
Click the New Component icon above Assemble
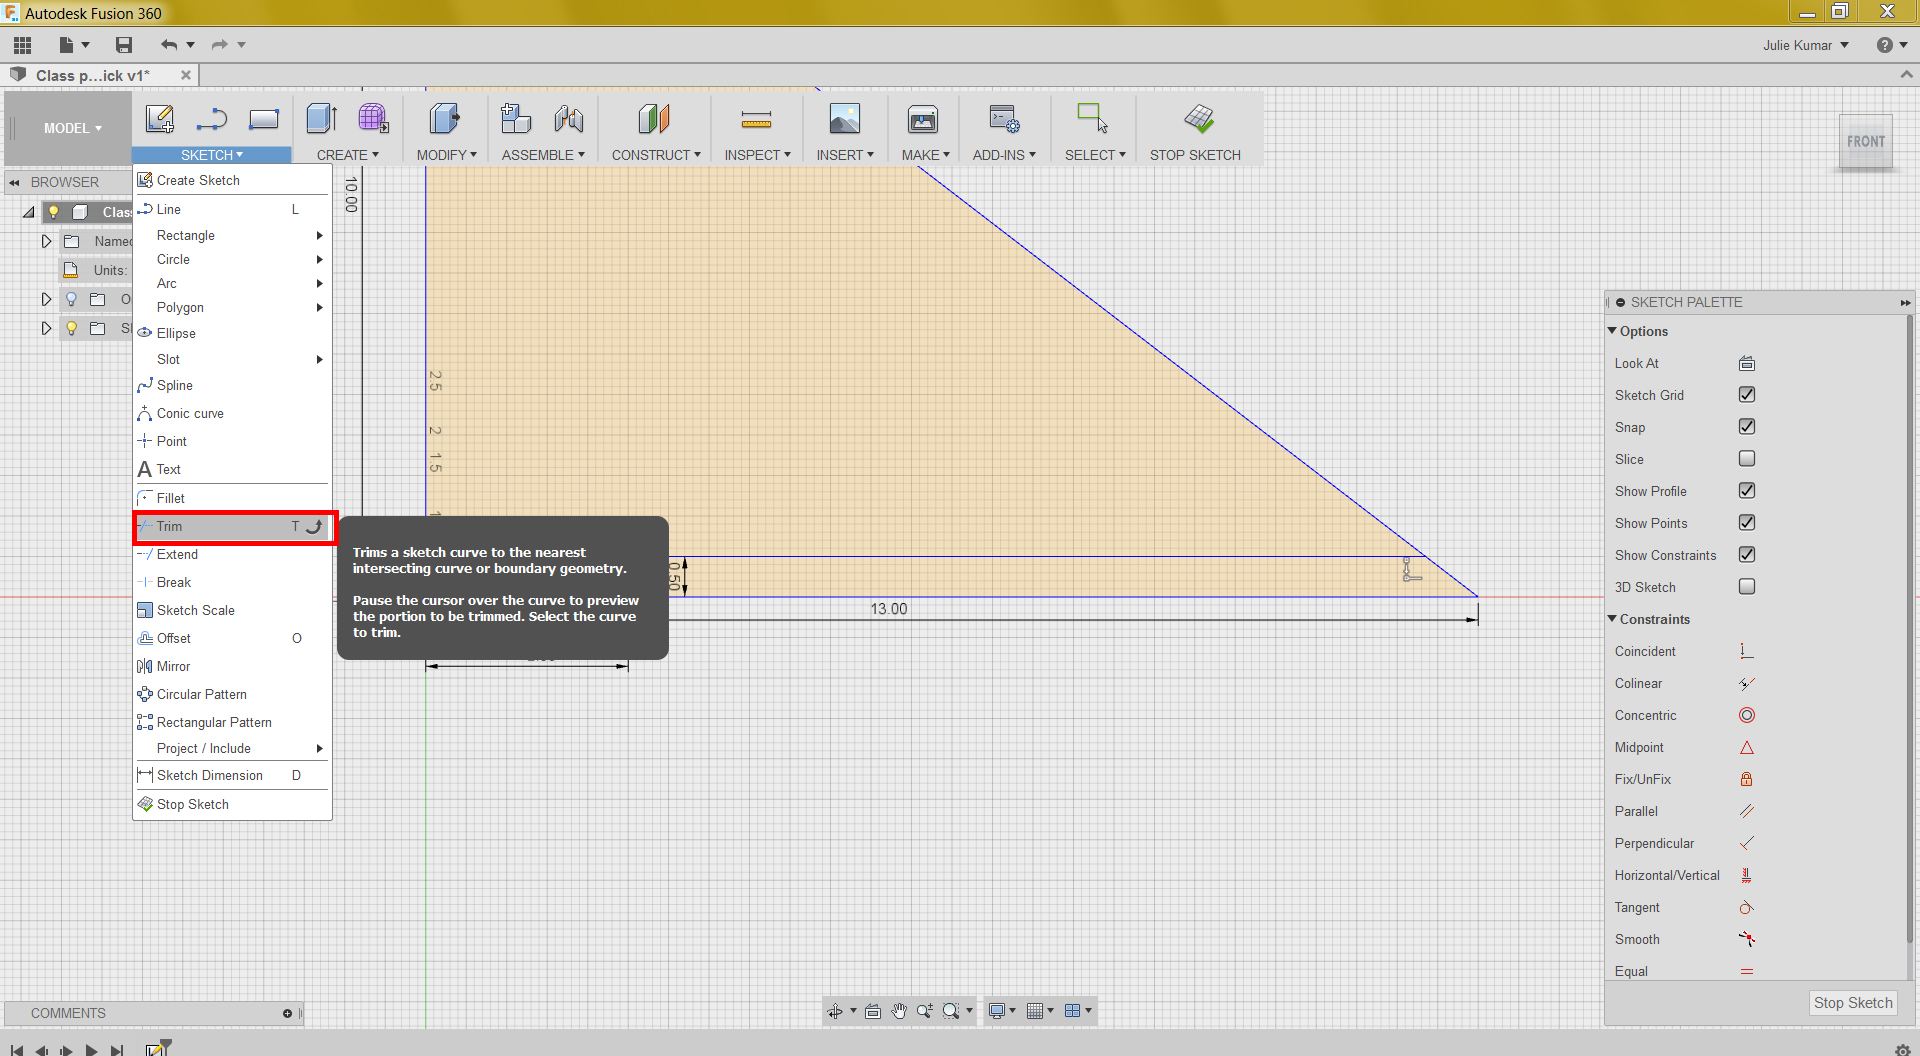point(516,119)
